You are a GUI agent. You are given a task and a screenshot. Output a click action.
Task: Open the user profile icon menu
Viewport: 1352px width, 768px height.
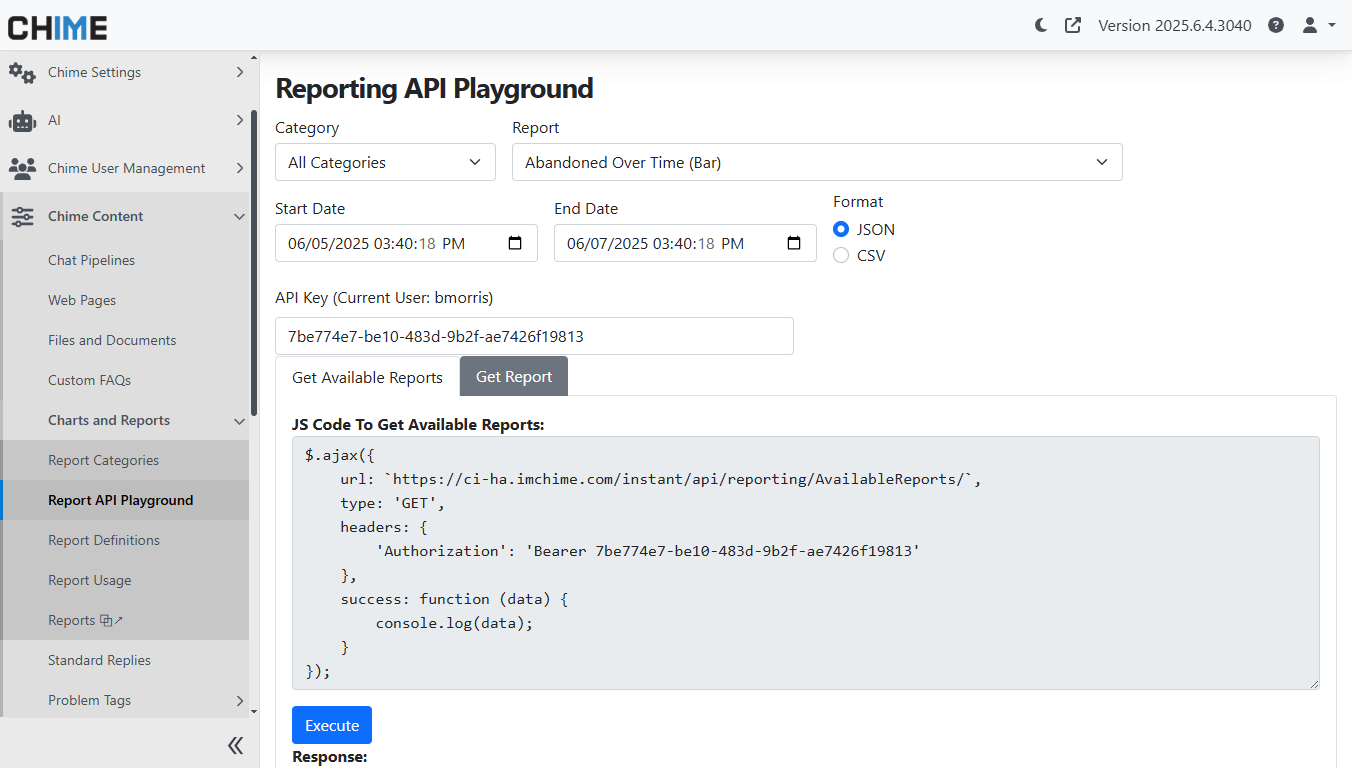pos(1310,25)
